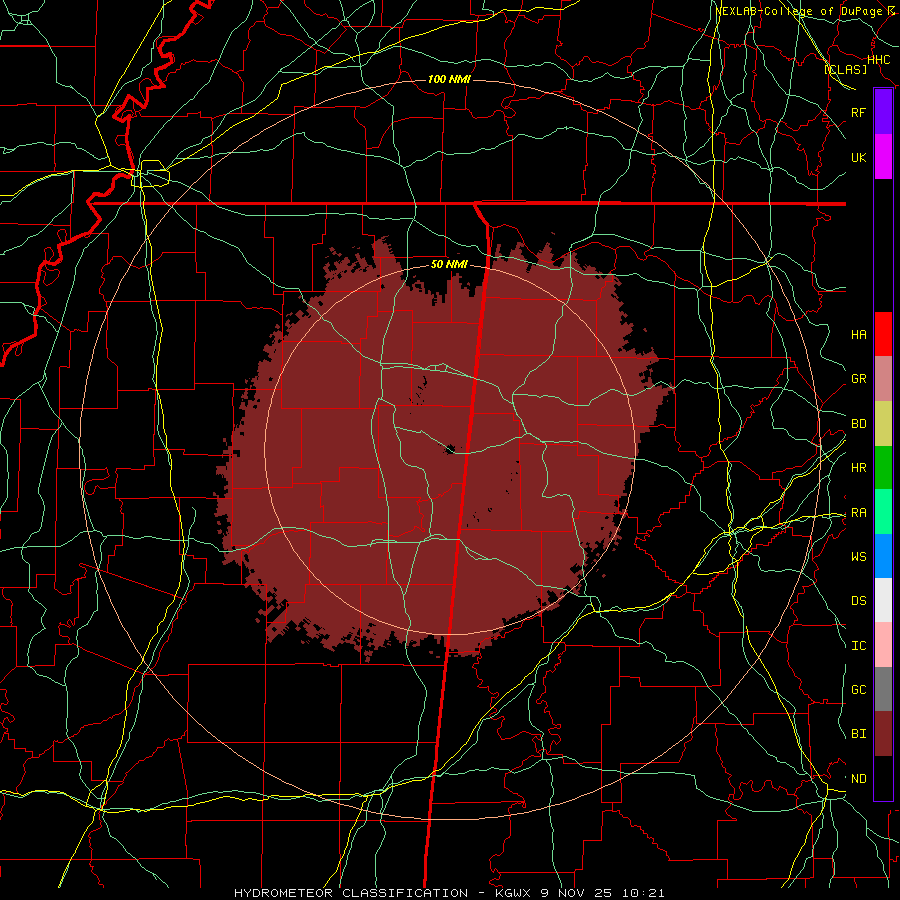Click the 9 NOV 25 date text
The image size is (900, 900).
pyautogui.click(x=577, y=893)
